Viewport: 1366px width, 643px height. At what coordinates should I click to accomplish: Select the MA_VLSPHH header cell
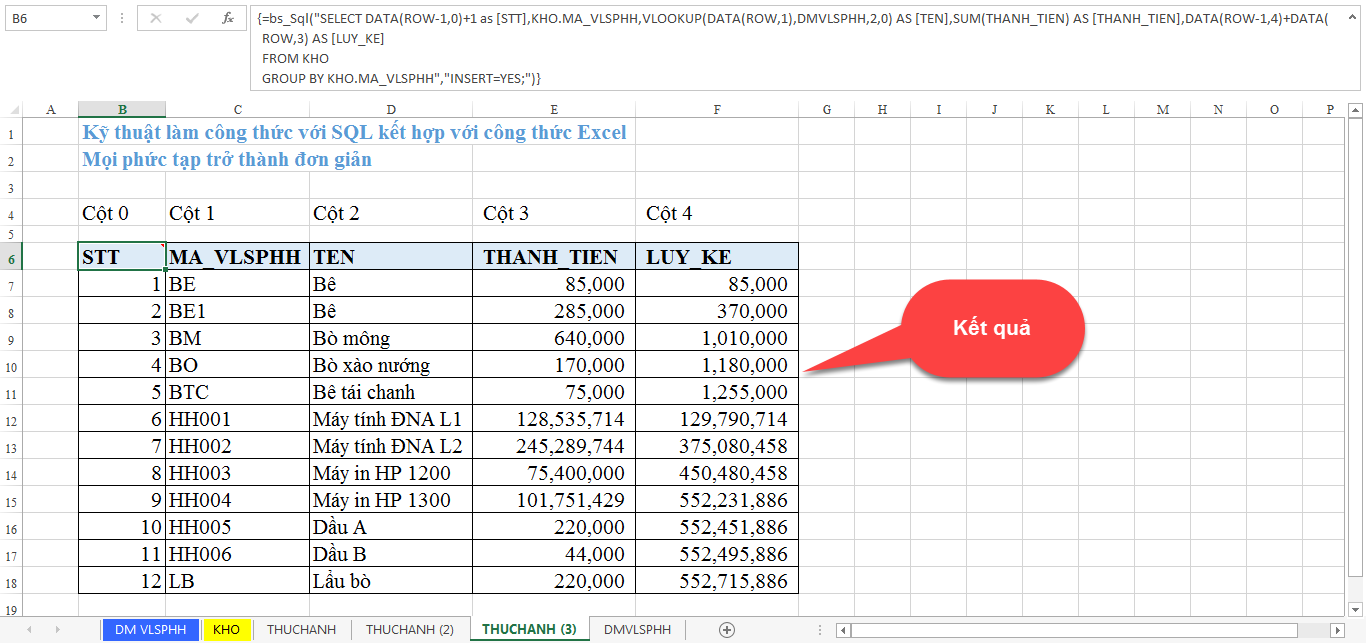point(237,257)
